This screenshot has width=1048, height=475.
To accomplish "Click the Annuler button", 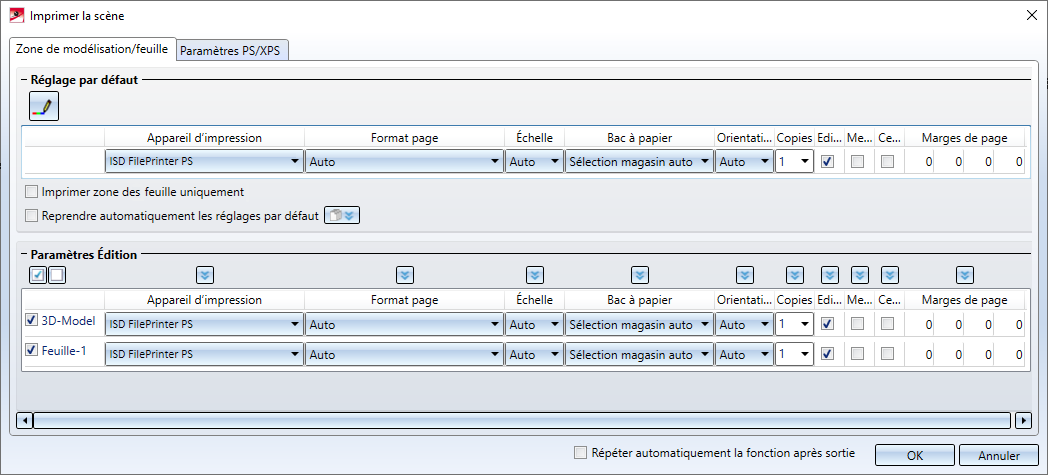I will (x=996, y=455).
